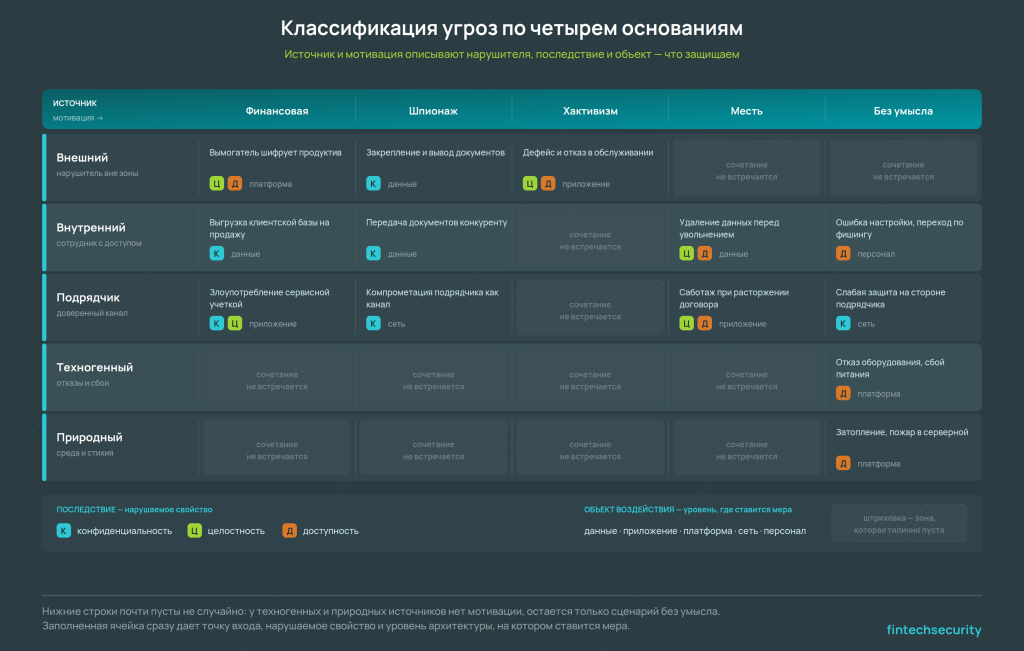The height and width of the screenshot is (651, 1024).
Task: Click the К badge under 'Компрометация подрядчика как канал'
Action: click(x=374, y=323)
